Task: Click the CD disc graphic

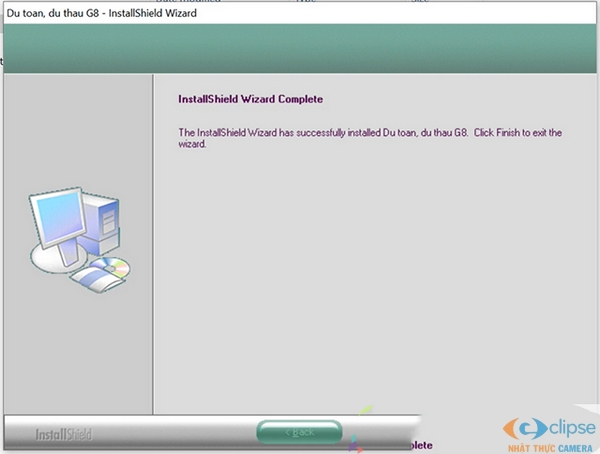Action: pyautogui.click(x=116, y=266)
